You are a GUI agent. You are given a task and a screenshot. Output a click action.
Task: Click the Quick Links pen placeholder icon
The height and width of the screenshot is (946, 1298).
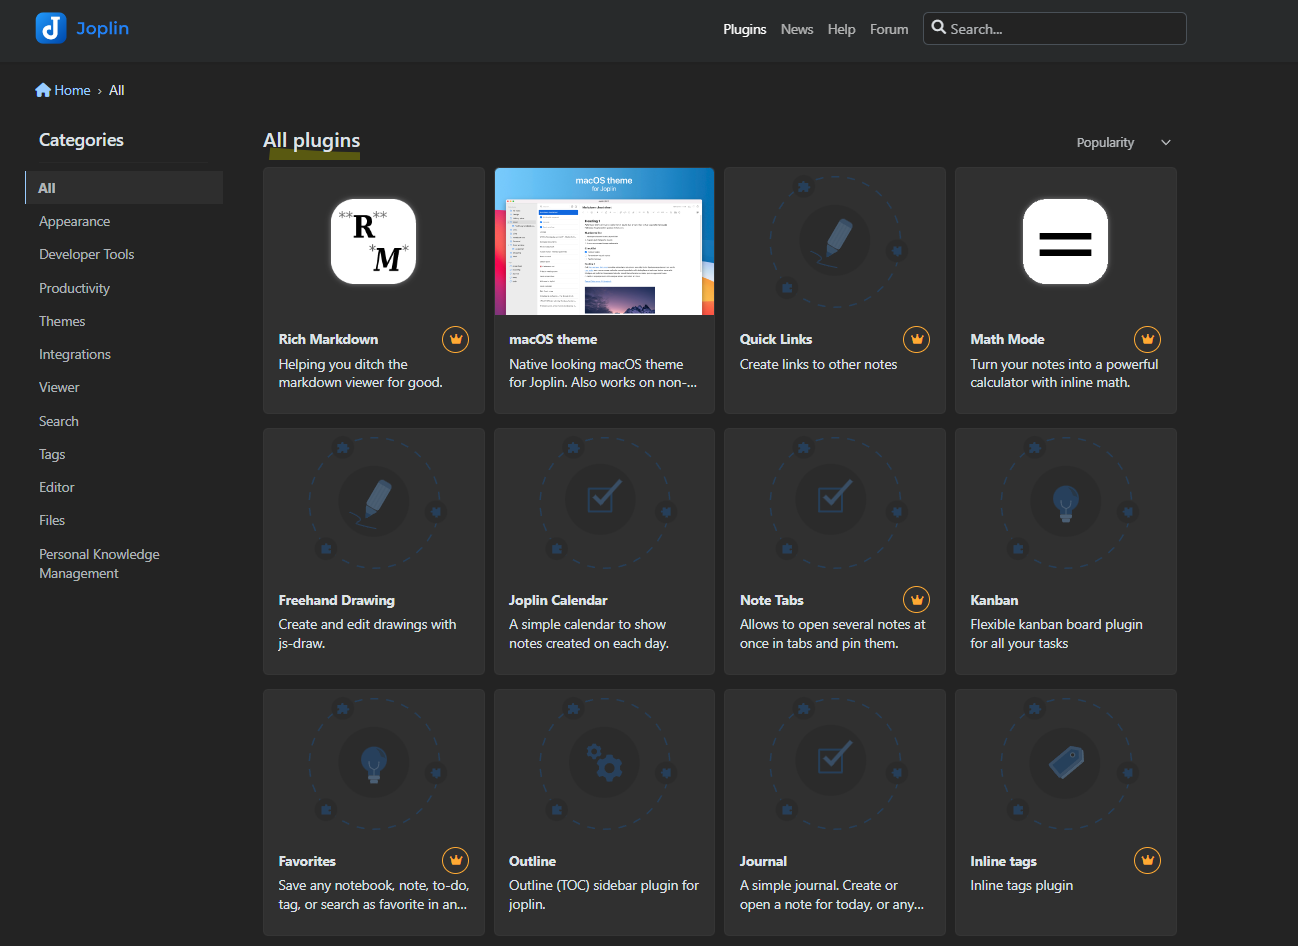[x=835, y=241]
